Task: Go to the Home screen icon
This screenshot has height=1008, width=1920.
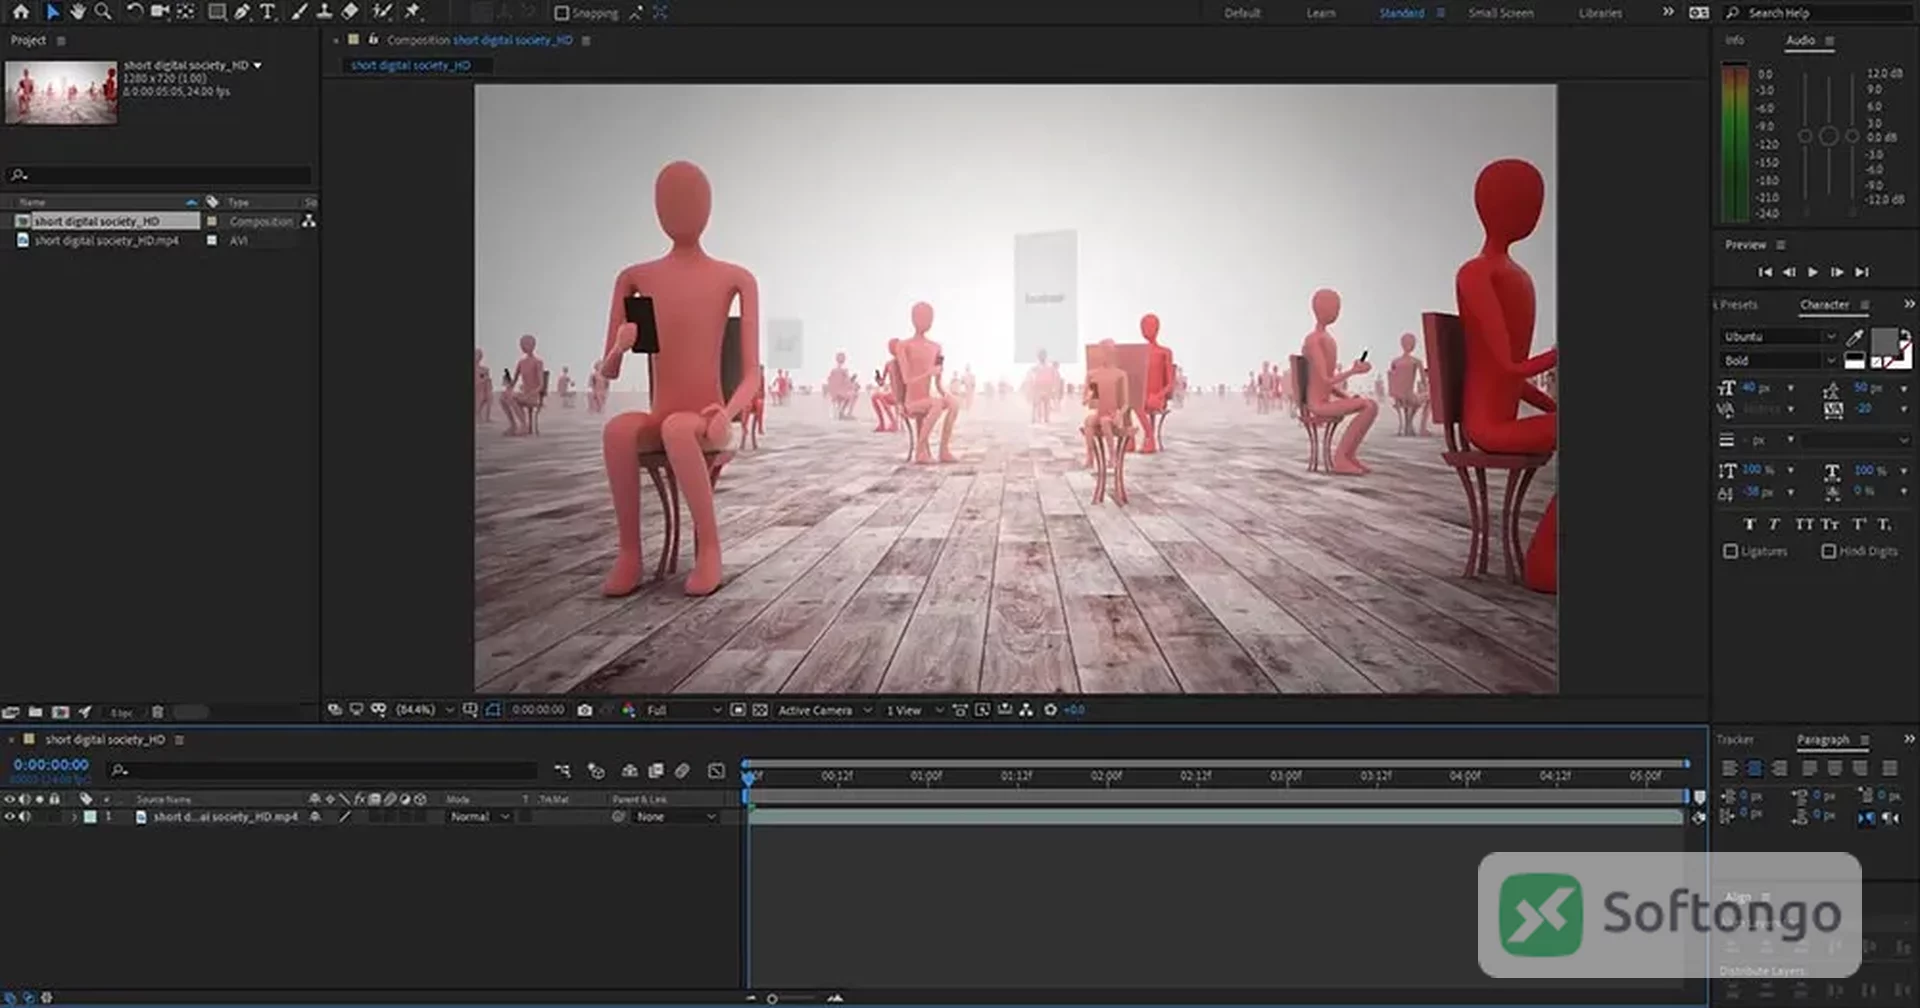Action: point(21,12)
